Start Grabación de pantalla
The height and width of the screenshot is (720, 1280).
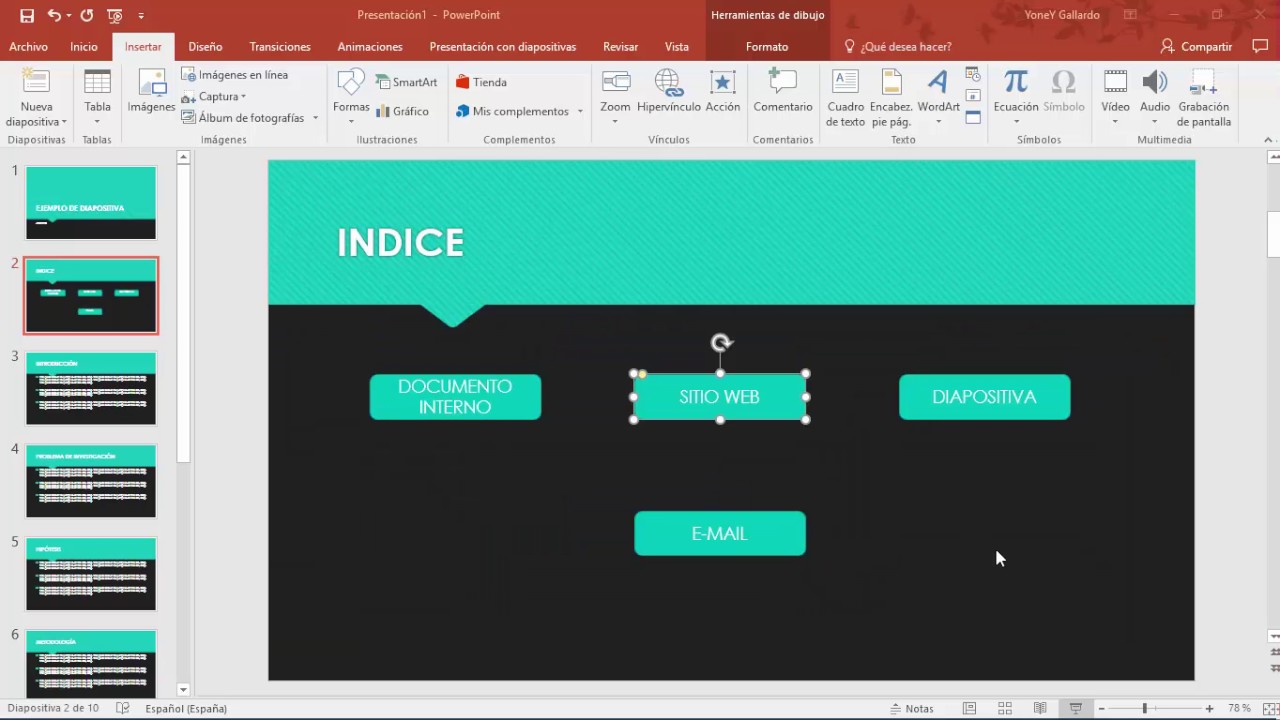point(1204,98)
